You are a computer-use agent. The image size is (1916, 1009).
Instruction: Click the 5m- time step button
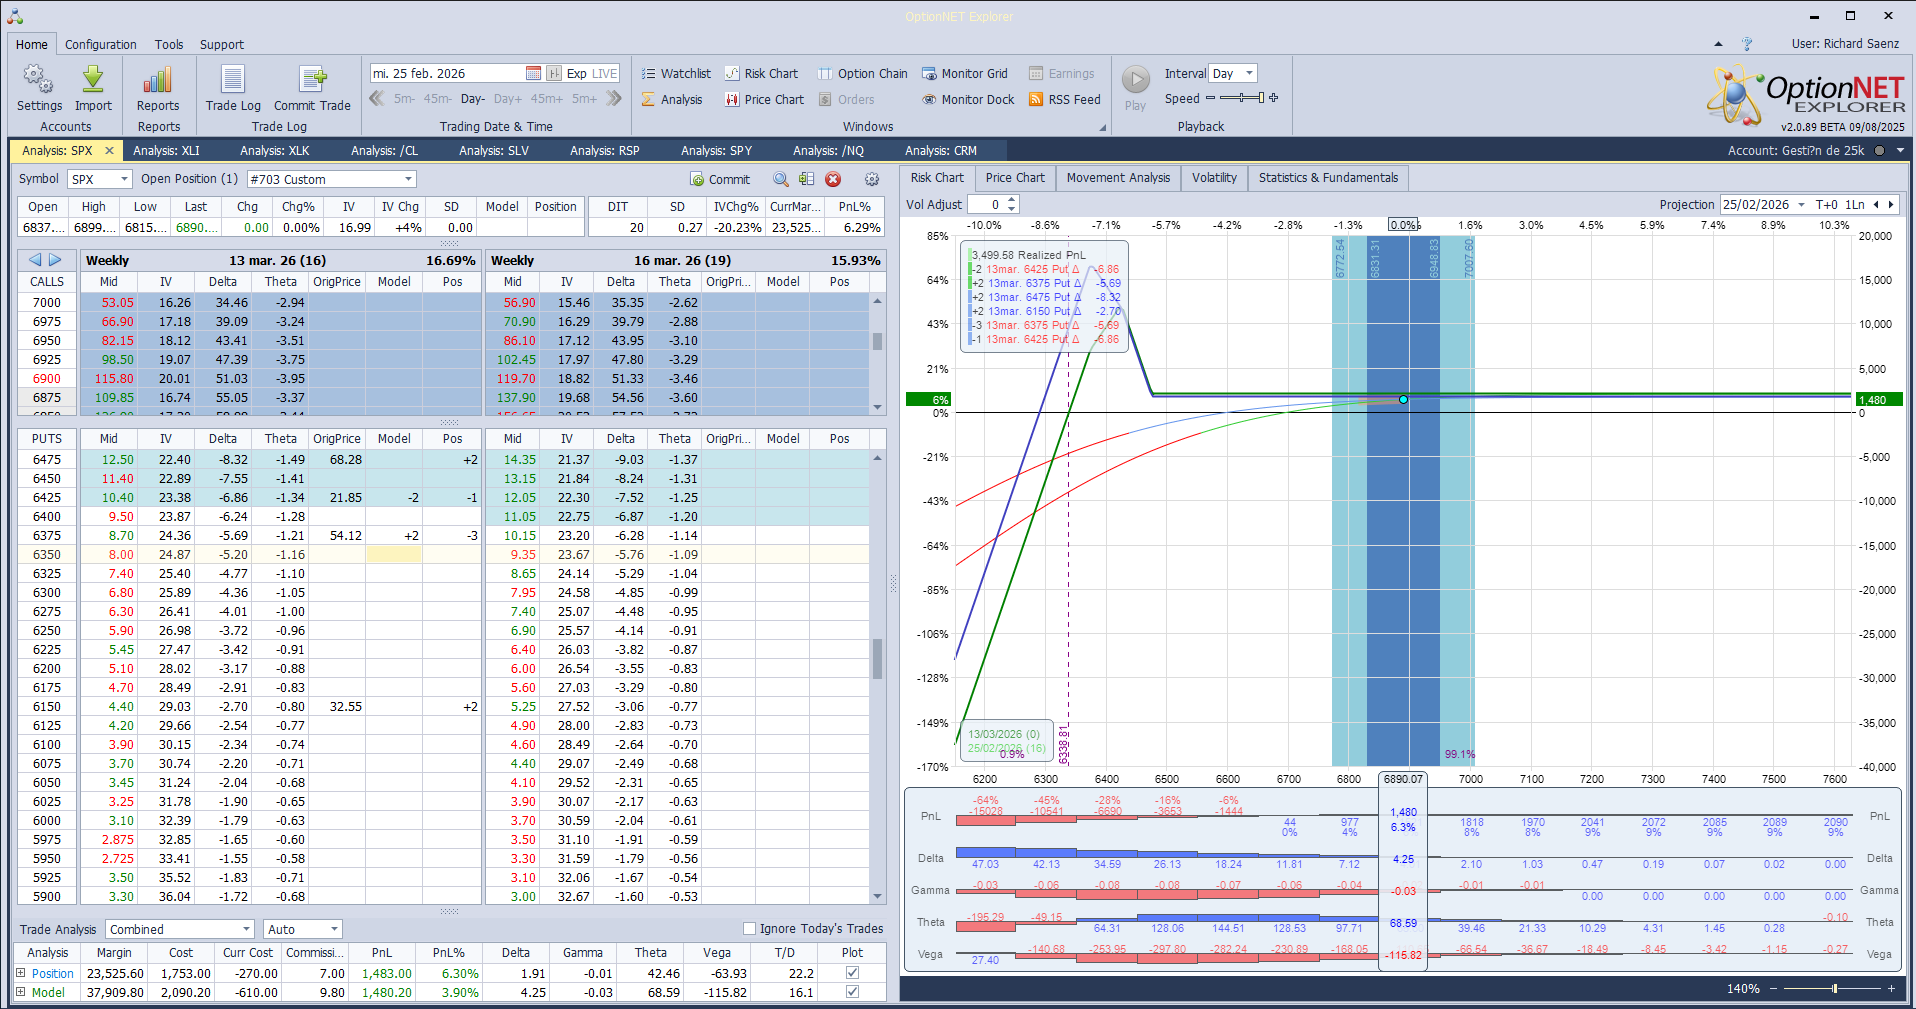click(x=404, y=98)
